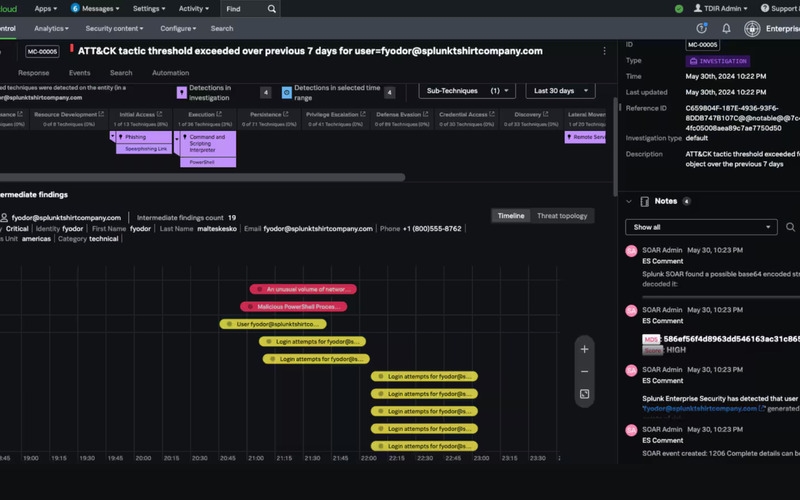This screenshot has height=500, width=800.
Task: Switch to the Events tab
Action: click(x=80, y=73)
